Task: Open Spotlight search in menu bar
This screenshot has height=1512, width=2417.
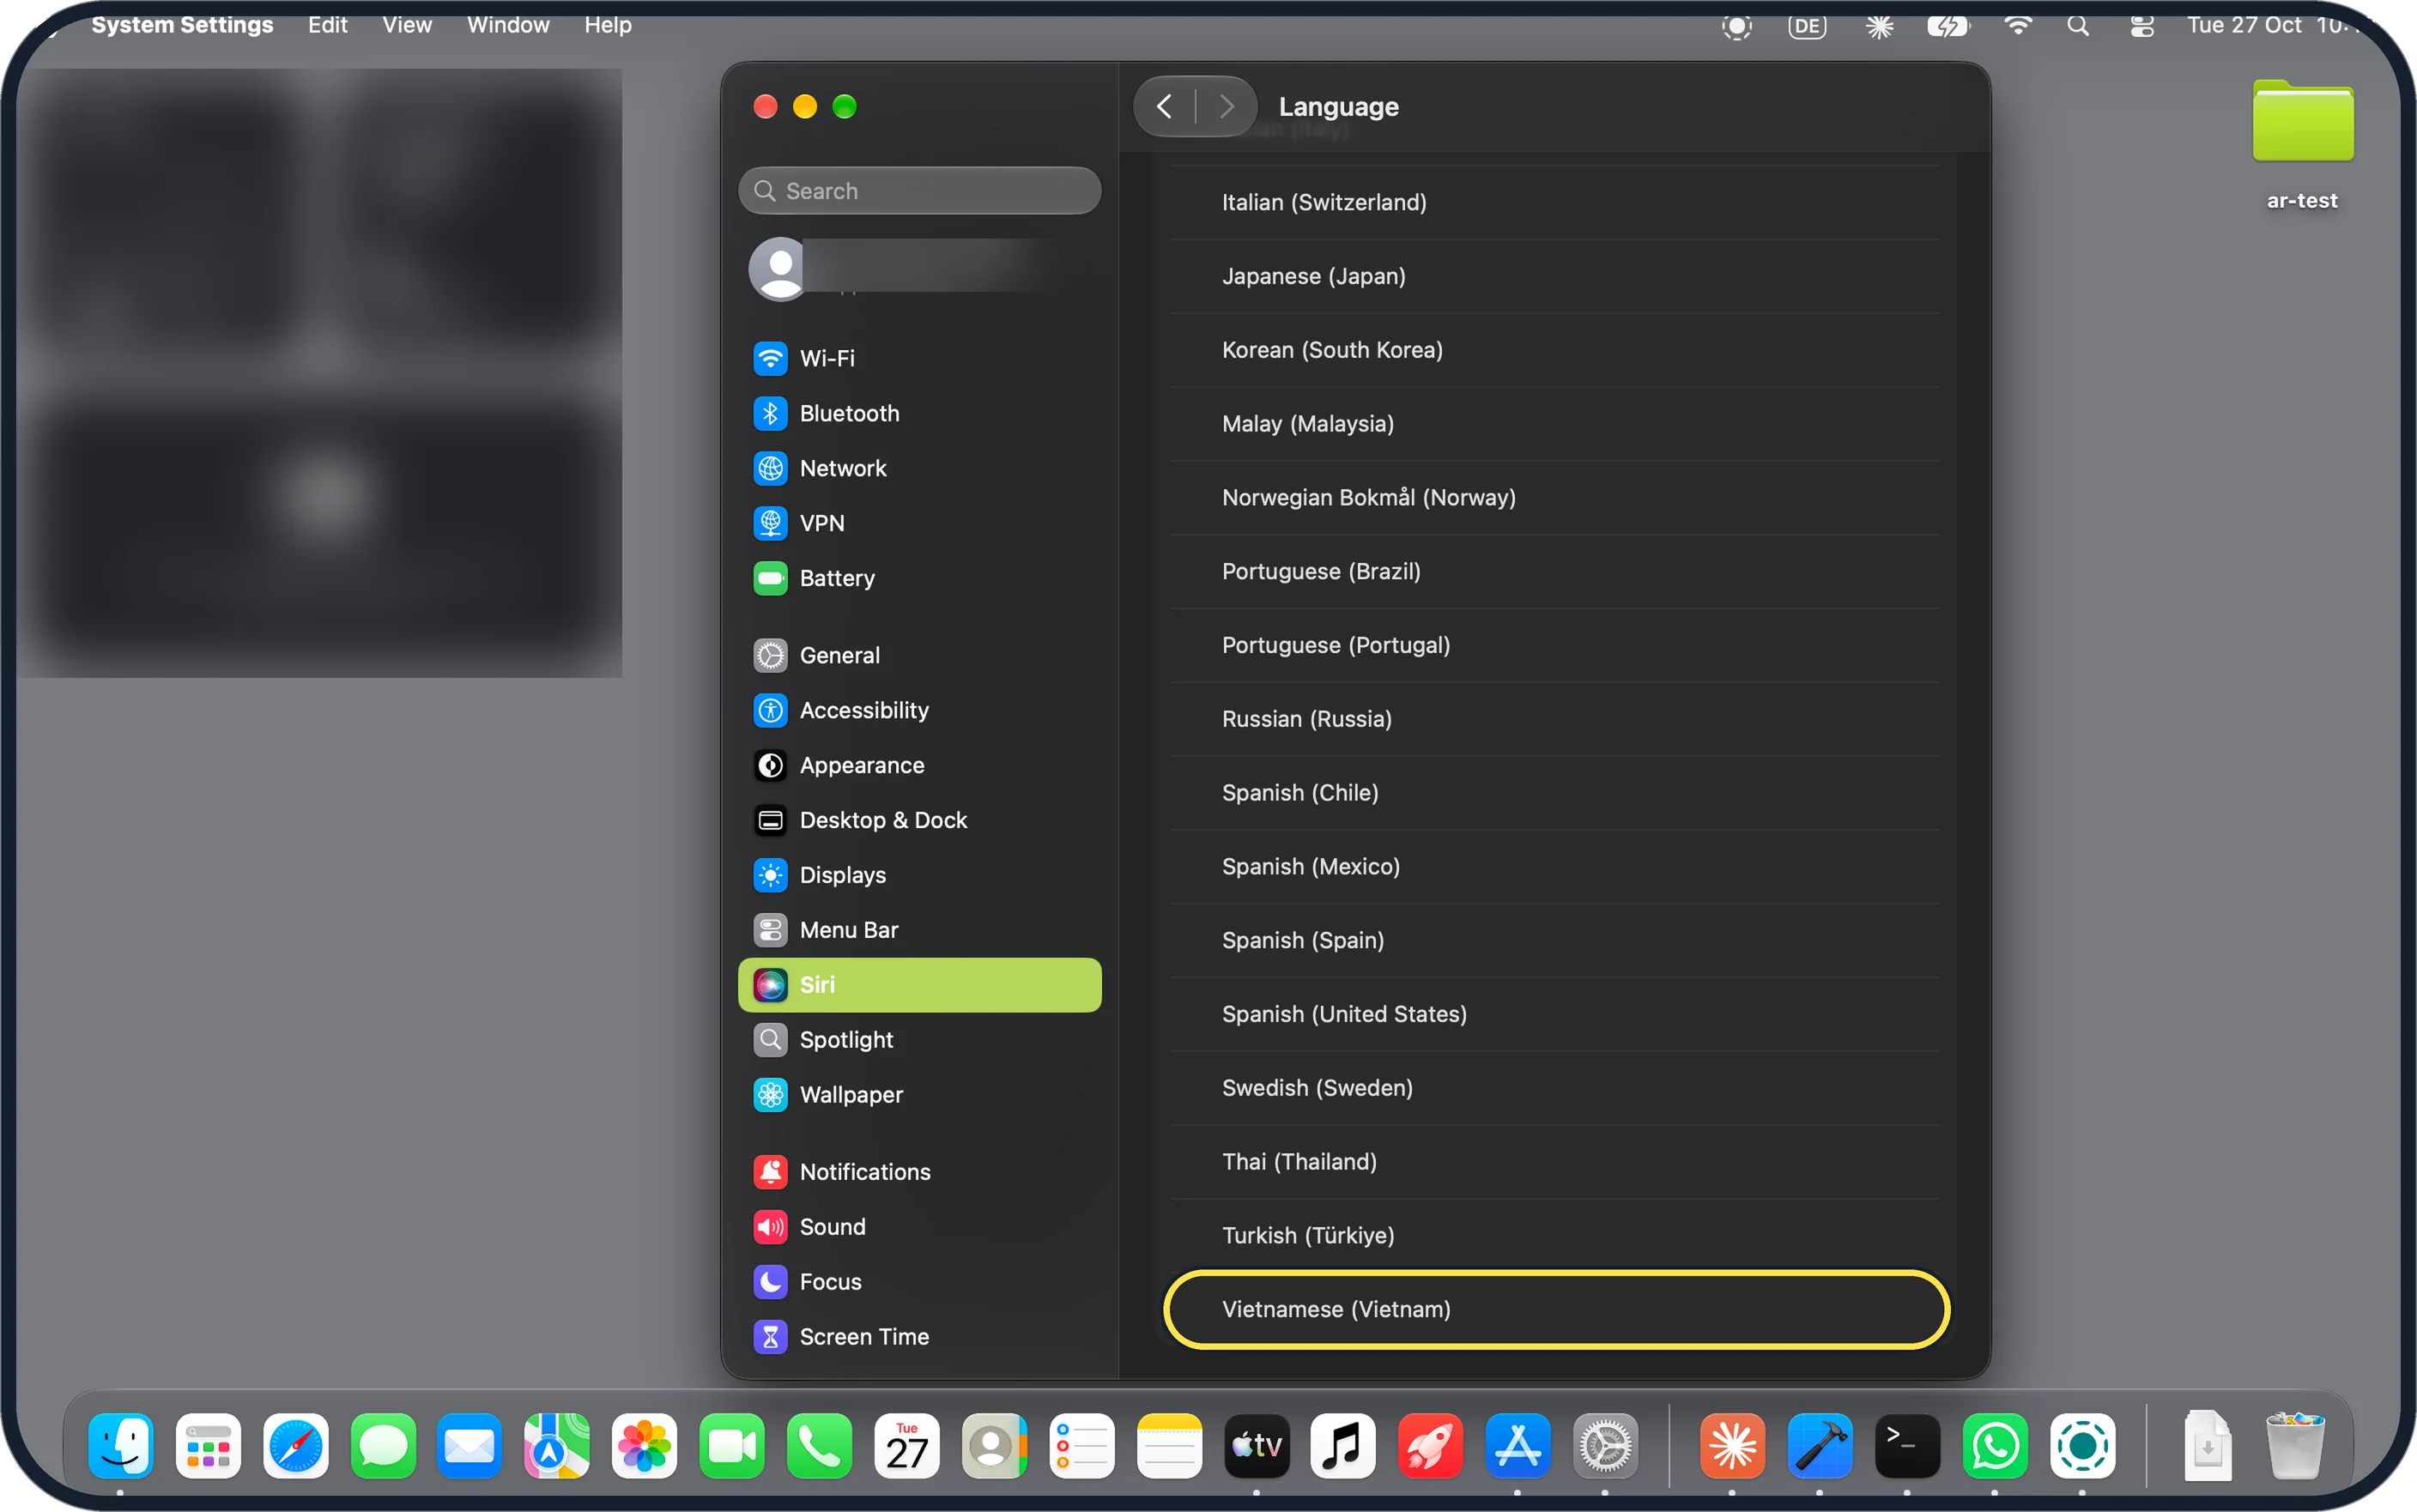Action: [x=2078, y=26]
